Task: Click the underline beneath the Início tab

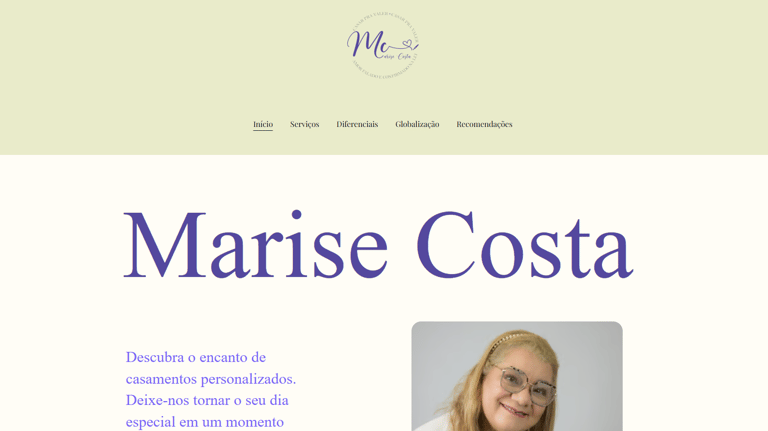Action: (x=263, y=130)
